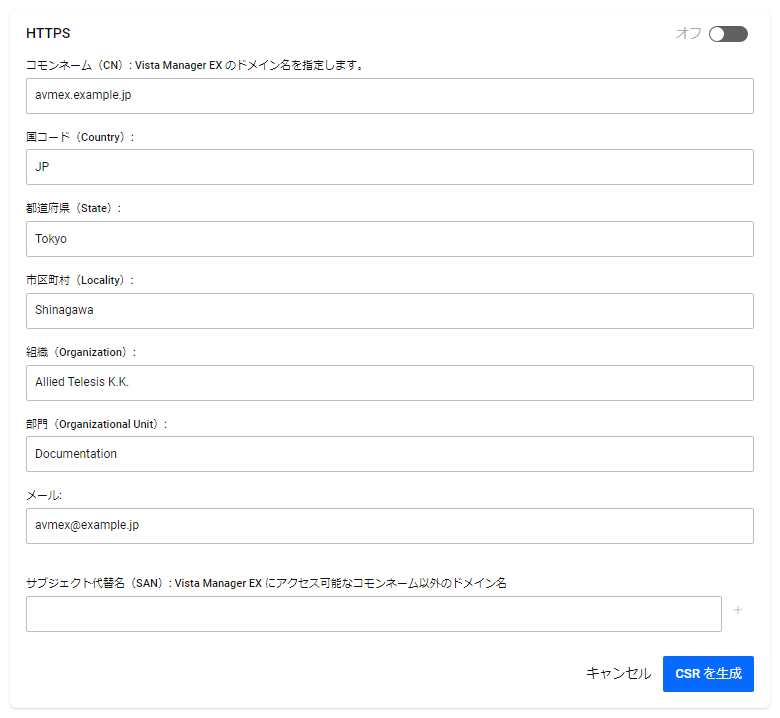Click the 都道府県（State） label
This screenshot has width=780, height=718.
click(x=73, y=208)
